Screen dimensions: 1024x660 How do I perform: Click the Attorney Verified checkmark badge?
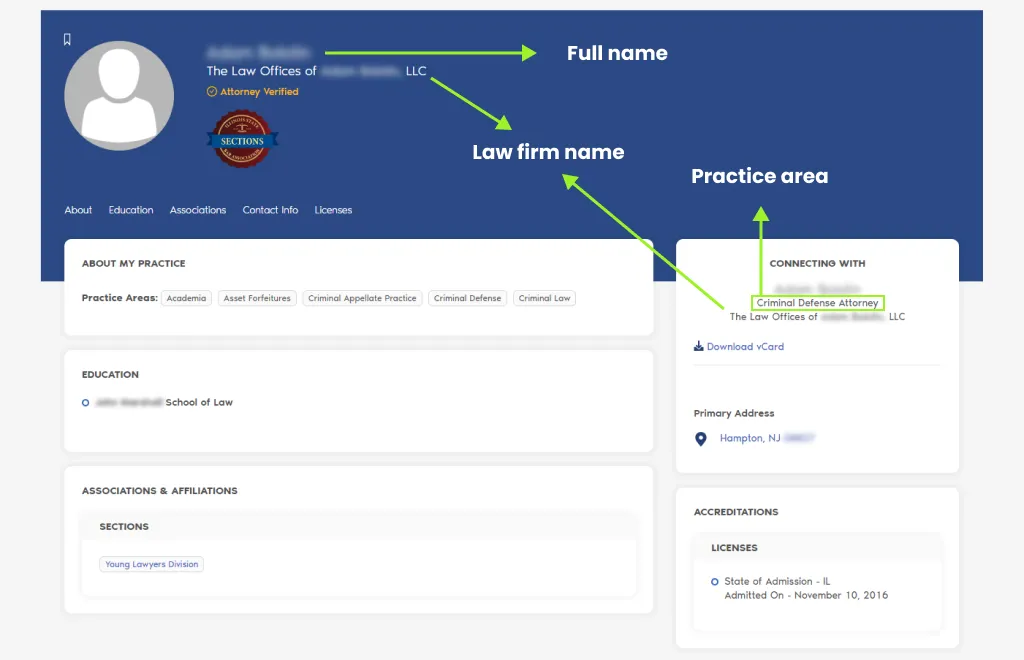(x=210, y=91)
